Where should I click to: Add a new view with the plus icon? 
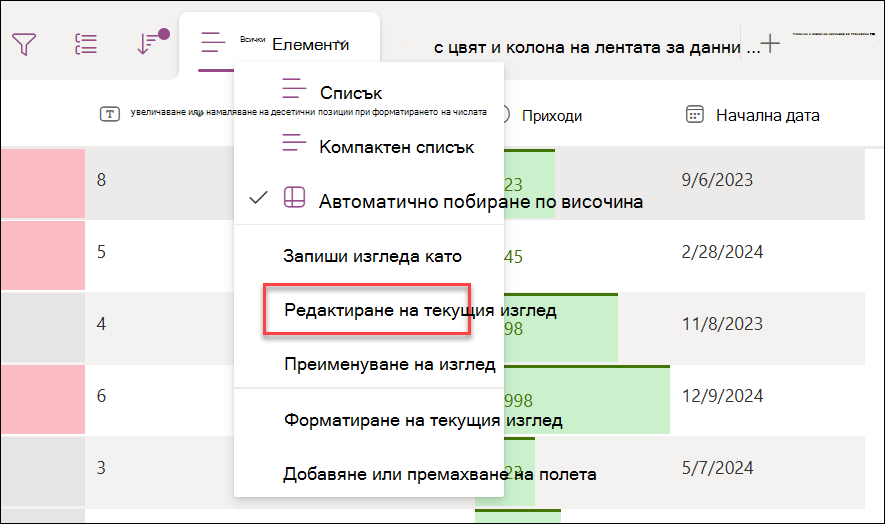770,43
